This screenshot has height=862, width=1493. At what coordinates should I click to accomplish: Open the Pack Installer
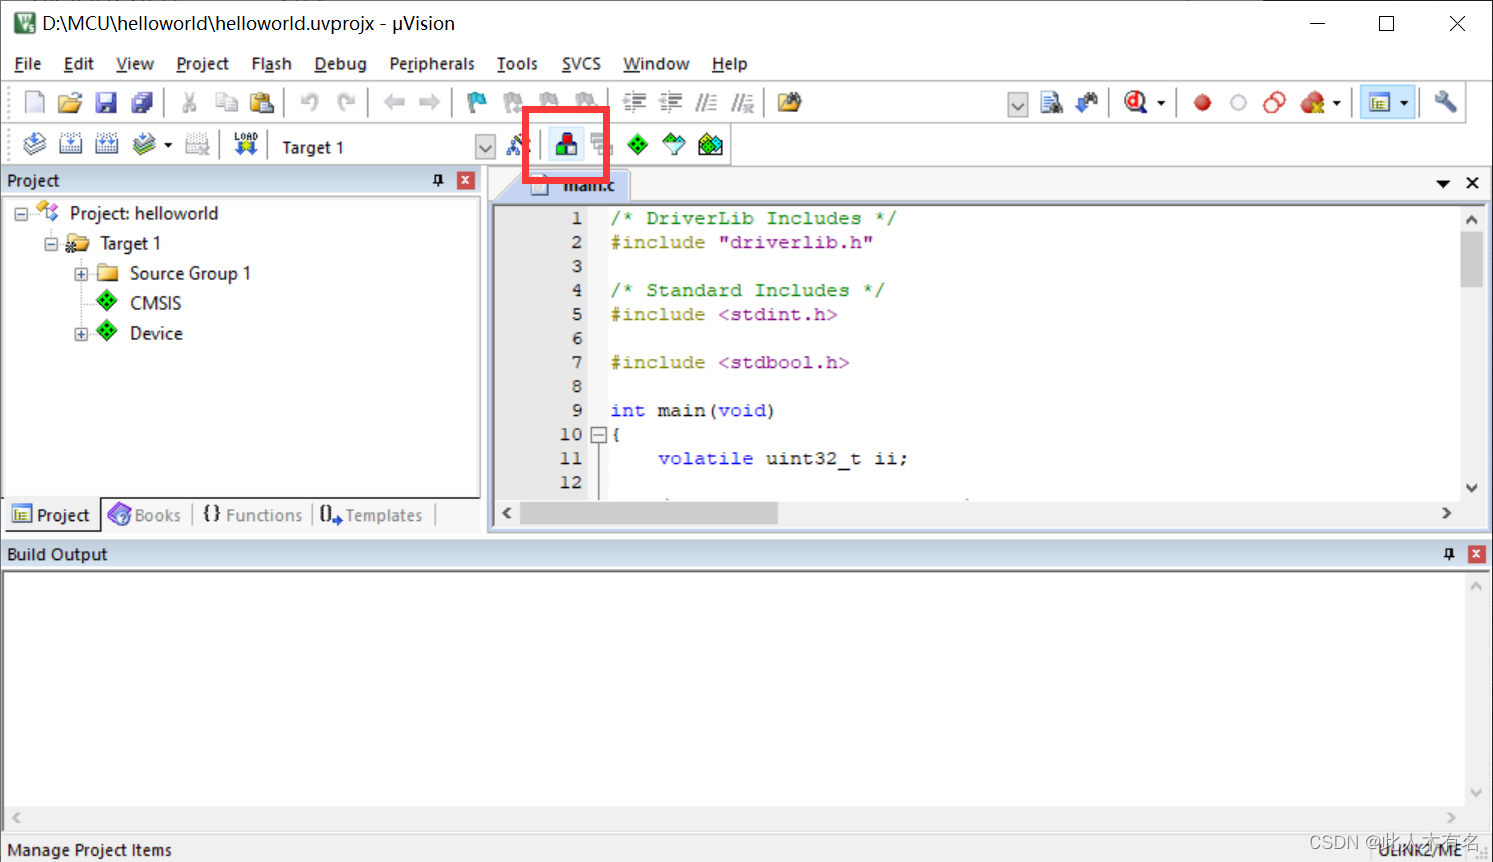coord(710,143)
